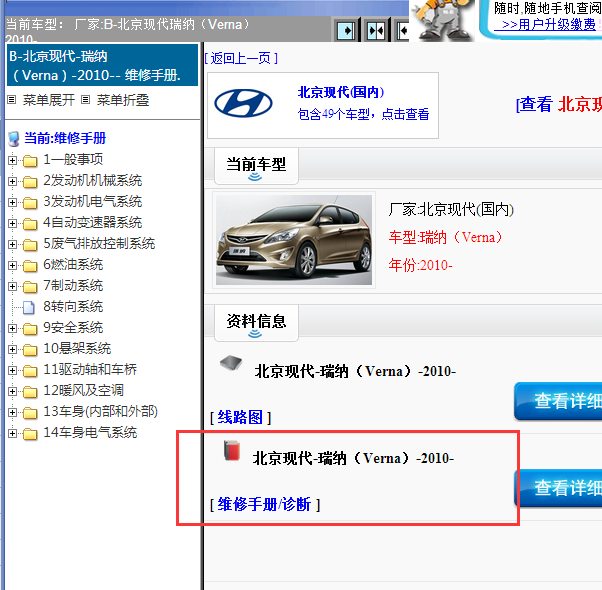Viewport: 602px width, 590px height.
Task: Click the folder icon of 7制动系统
Action: pyautogui.click(x=30, y=286)
